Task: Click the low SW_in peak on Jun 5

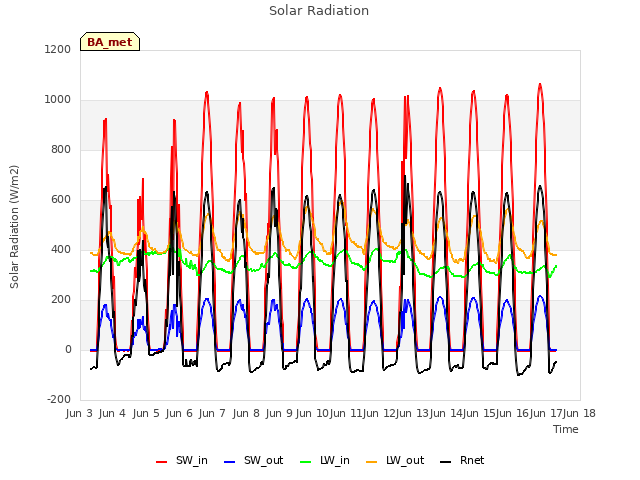Action: (143, 179)
